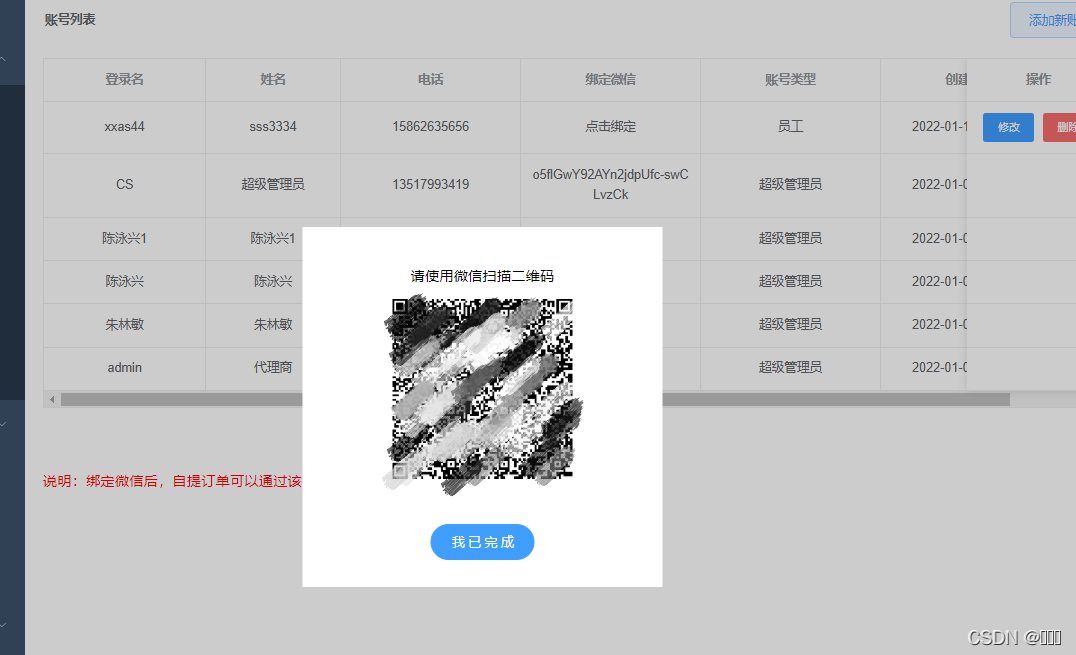Click the CS login name cell
Image resolution: width=1076 pixels, height=655 pixels.
tap(124, 184)
